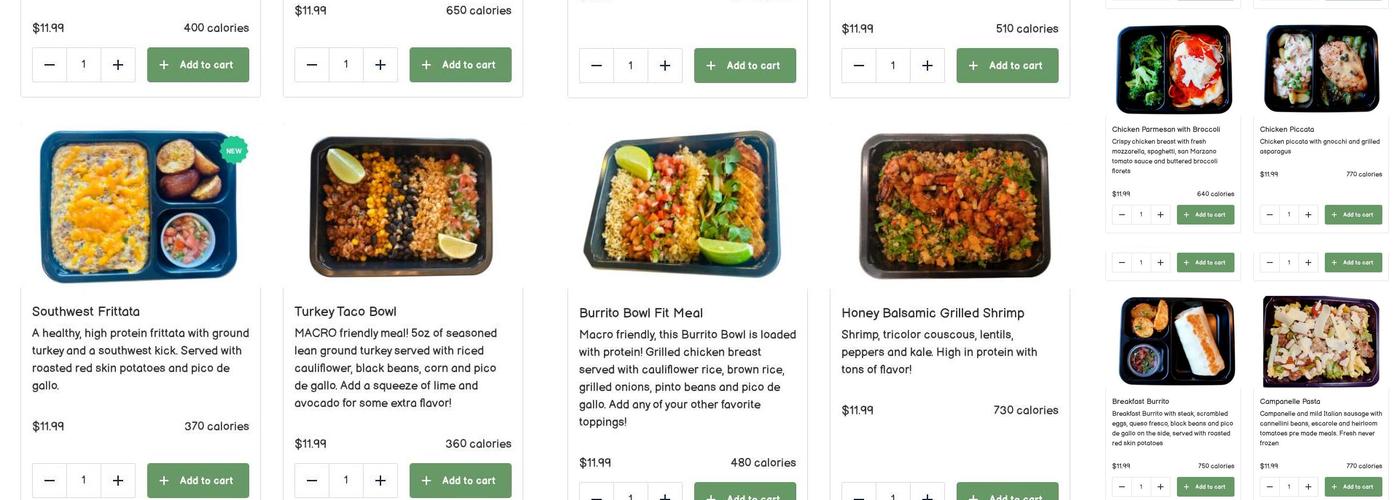This screenshot has width=1400, height=500.
Task: Increase Chicken Parmesan with Broccoli quantity
Action: click(1160, 214)
